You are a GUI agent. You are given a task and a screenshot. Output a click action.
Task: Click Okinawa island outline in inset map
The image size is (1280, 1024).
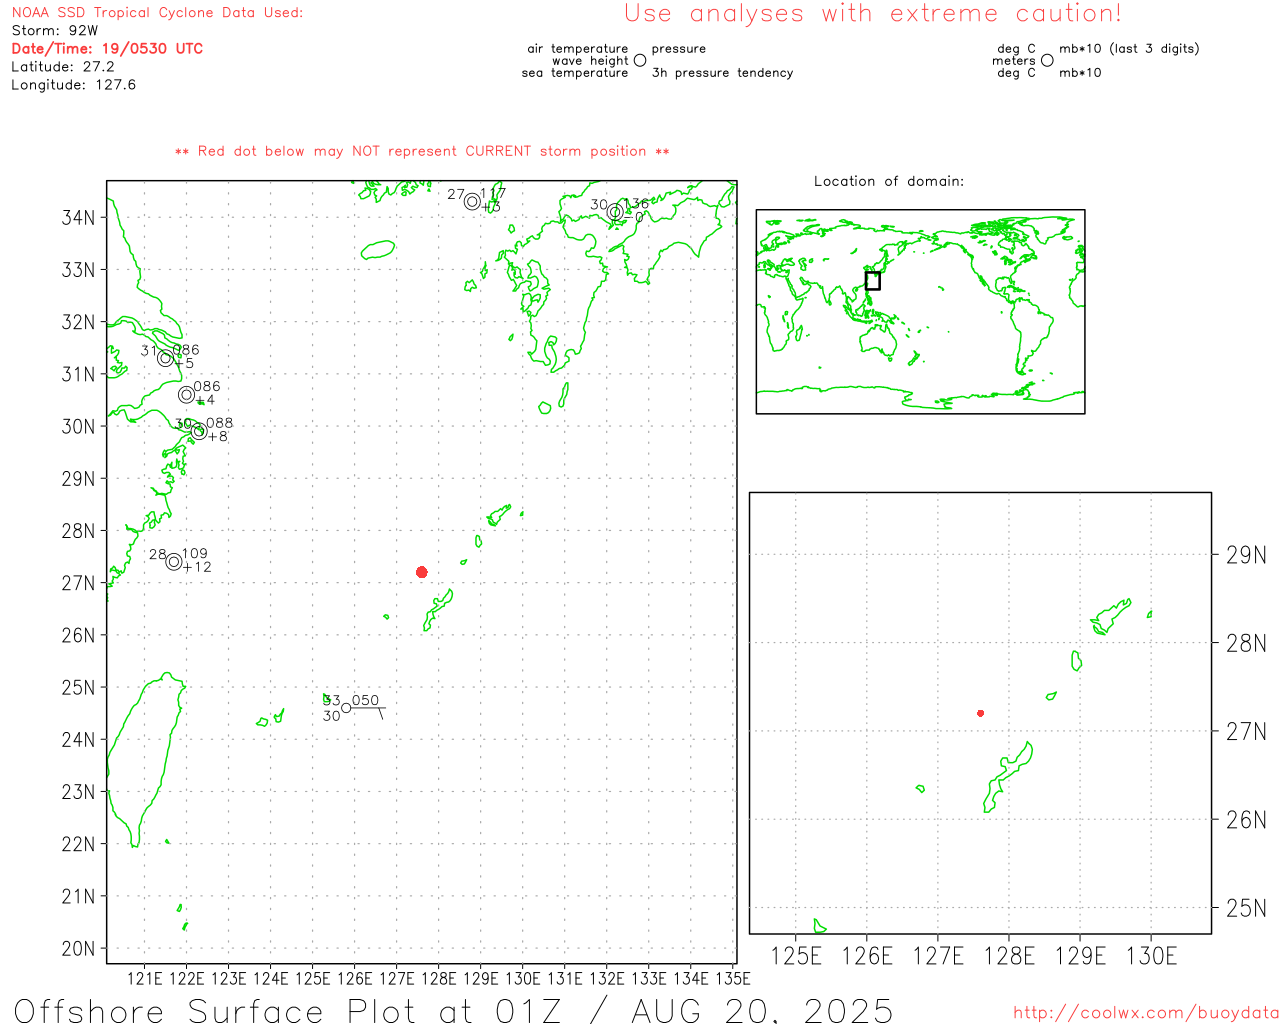(x=1007, y=777)
